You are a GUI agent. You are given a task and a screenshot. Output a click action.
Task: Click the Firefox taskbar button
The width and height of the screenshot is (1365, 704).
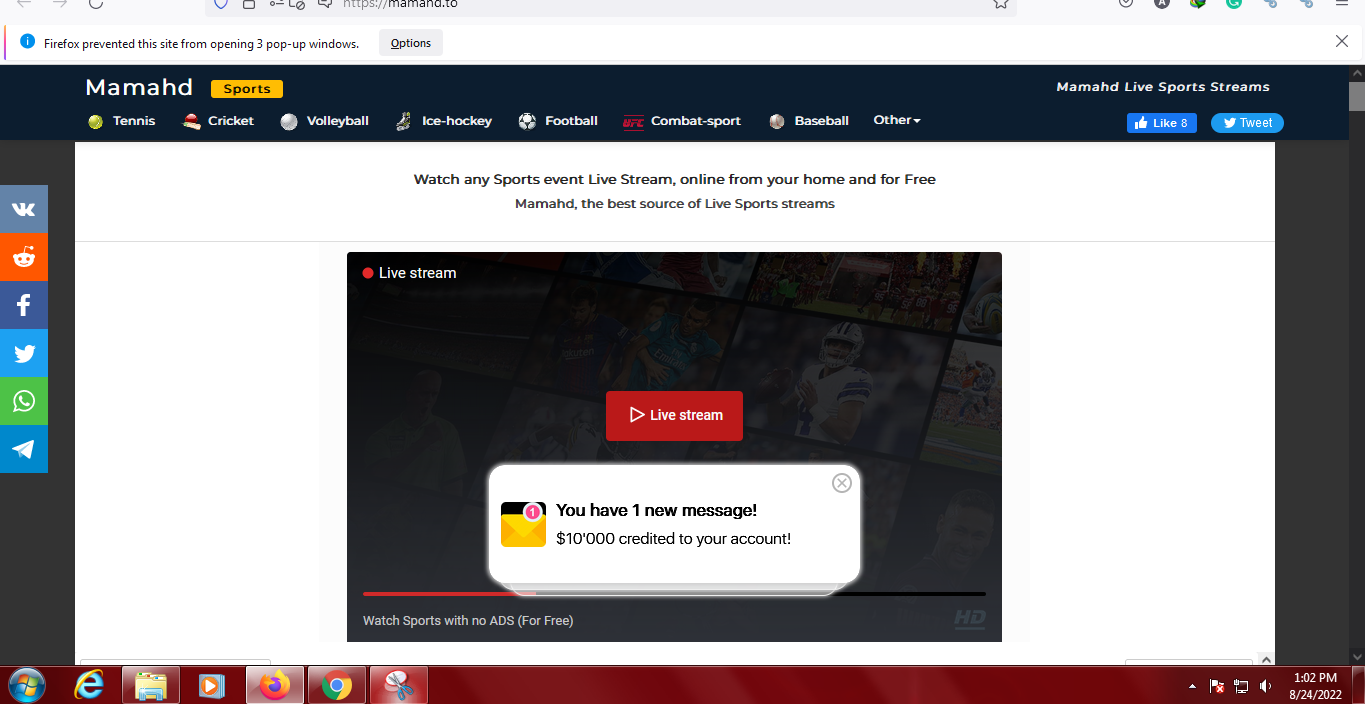tap(275, 685)
